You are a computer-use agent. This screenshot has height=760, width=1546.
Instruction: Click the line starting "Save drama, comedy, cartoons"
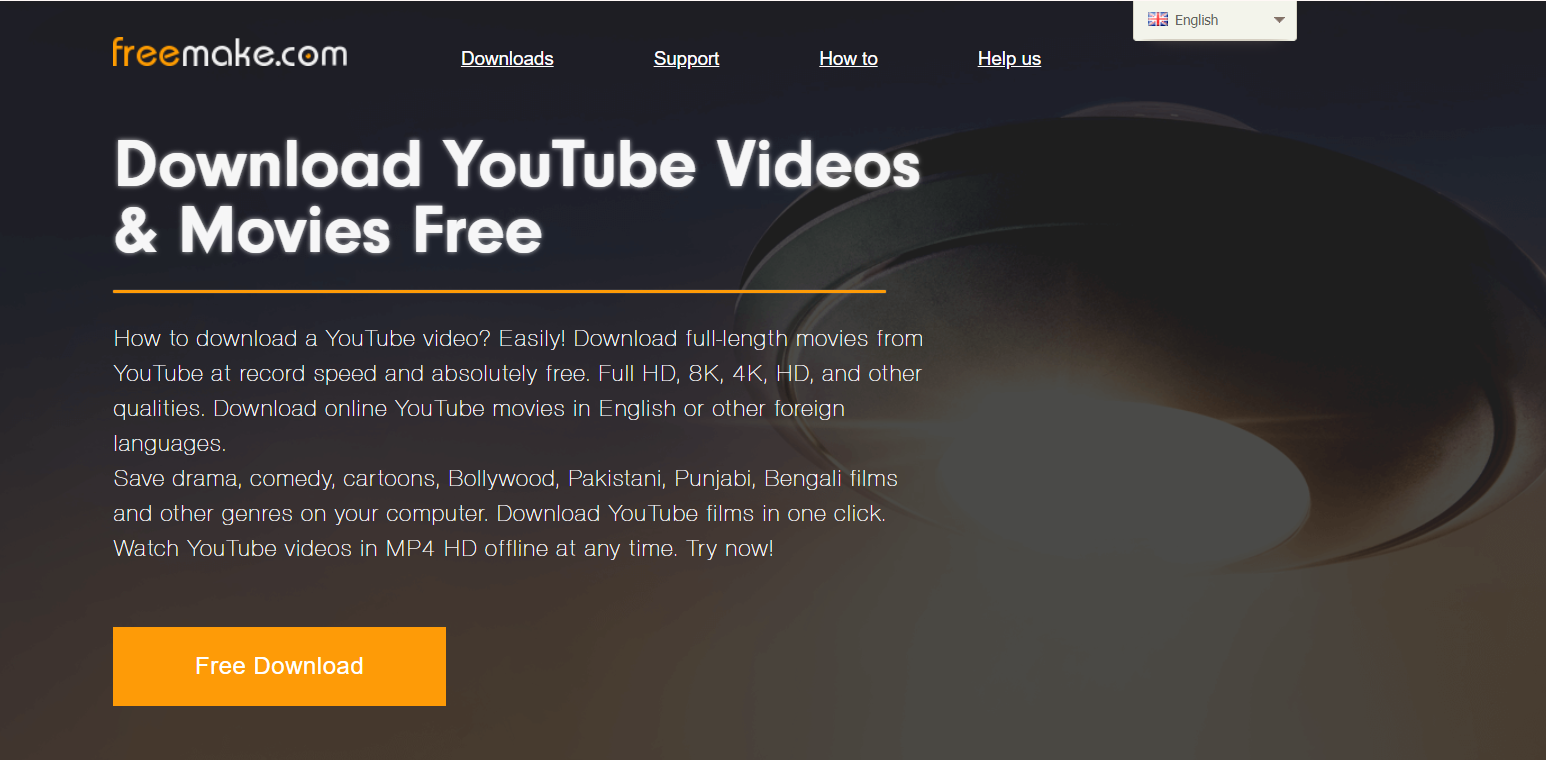tap(506, 479)
